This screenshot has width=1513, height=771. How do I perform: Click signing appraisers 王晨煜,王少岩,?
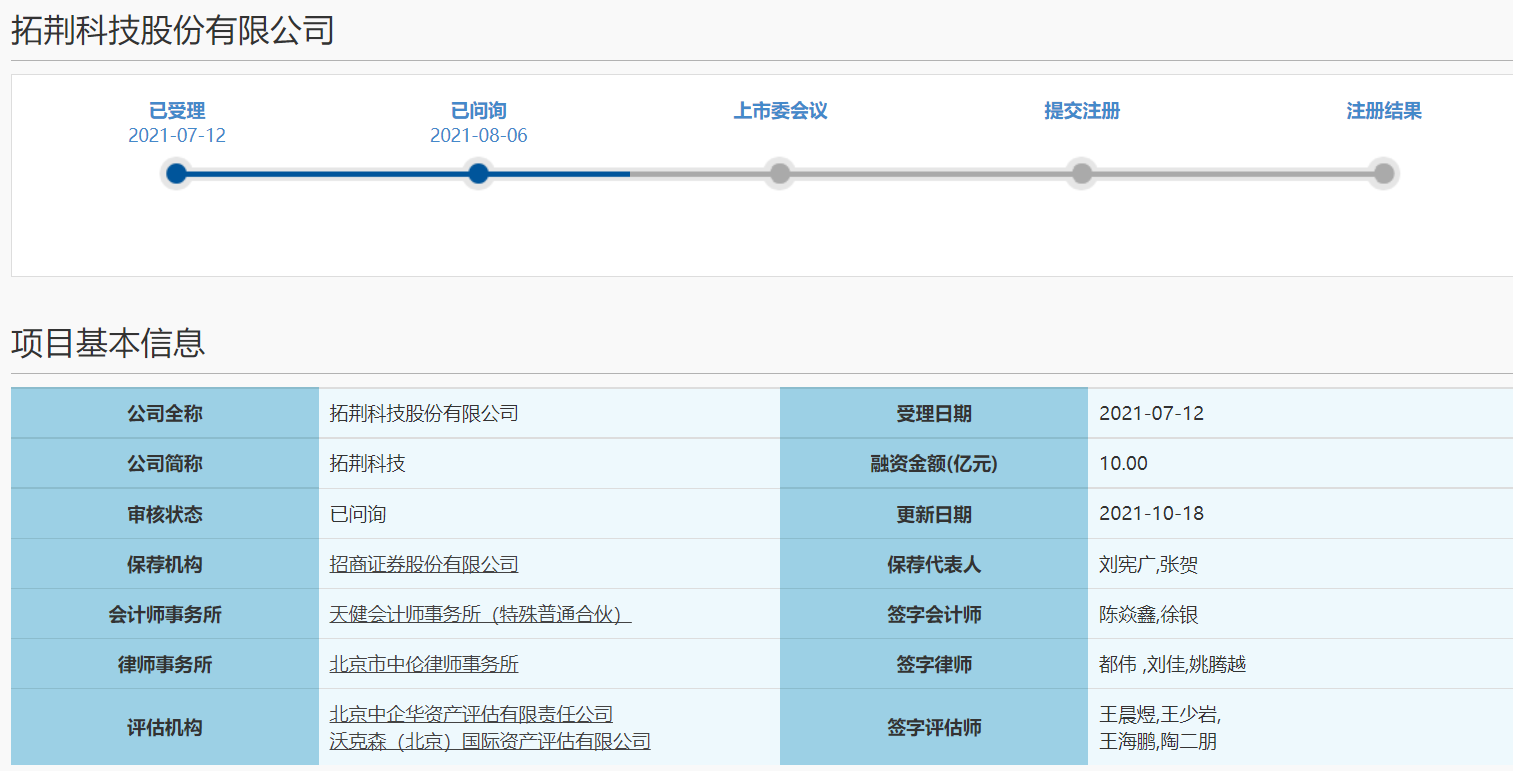pos(1160,714)
